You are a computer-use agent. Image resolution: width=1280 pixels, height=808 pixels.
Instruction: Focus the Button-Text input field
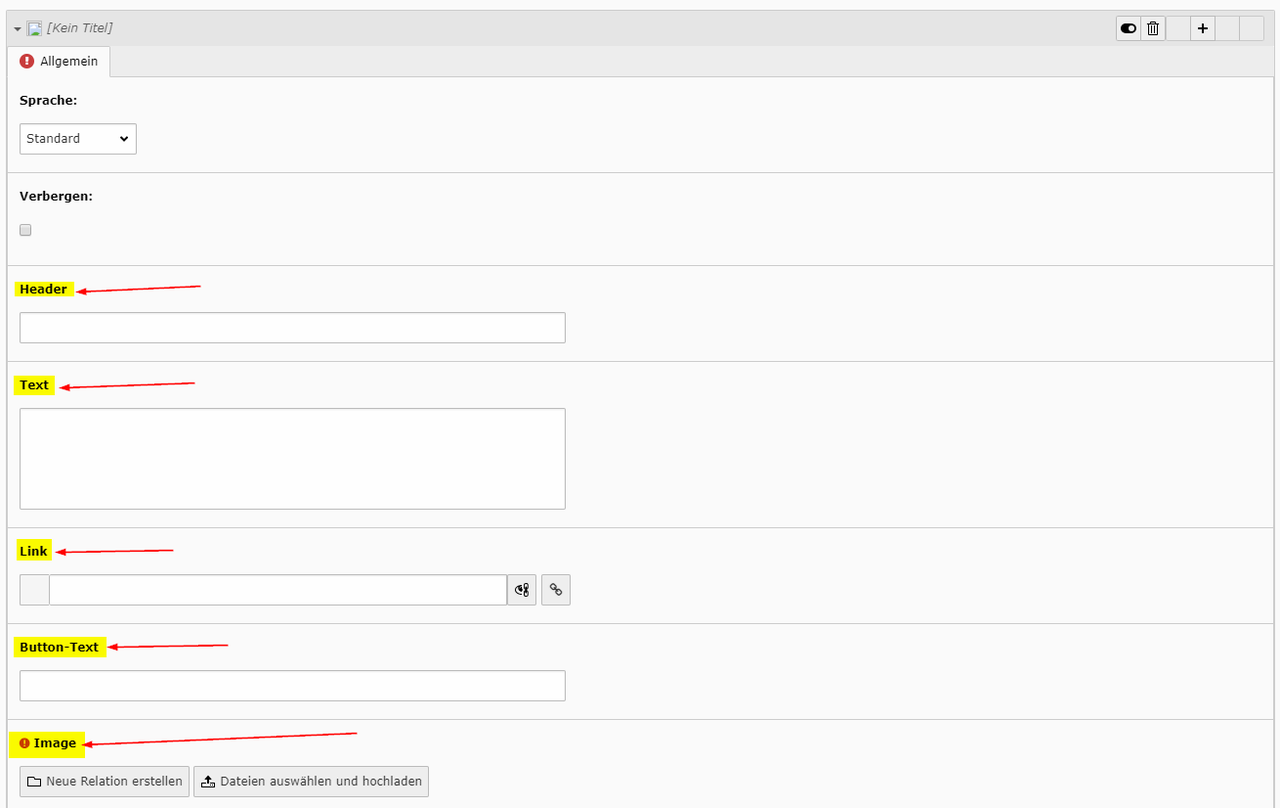coord(292,686)
